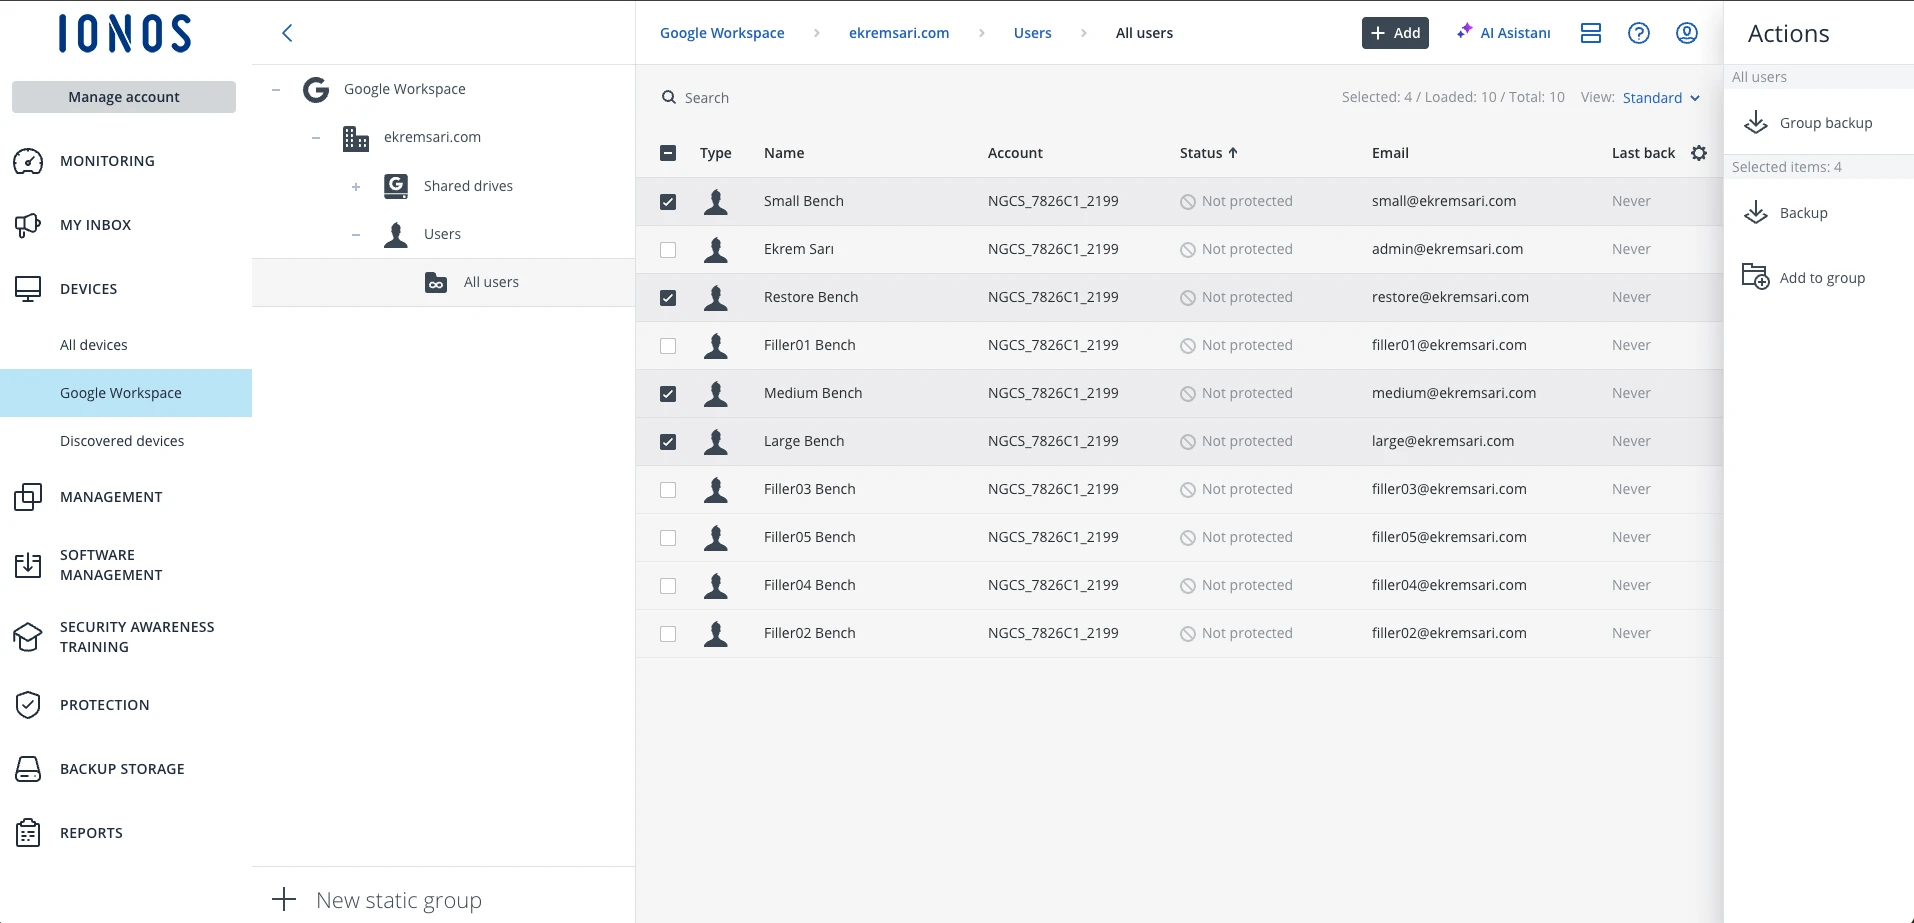
Task: Sort by the Name column header
Action: coord(784,153)
